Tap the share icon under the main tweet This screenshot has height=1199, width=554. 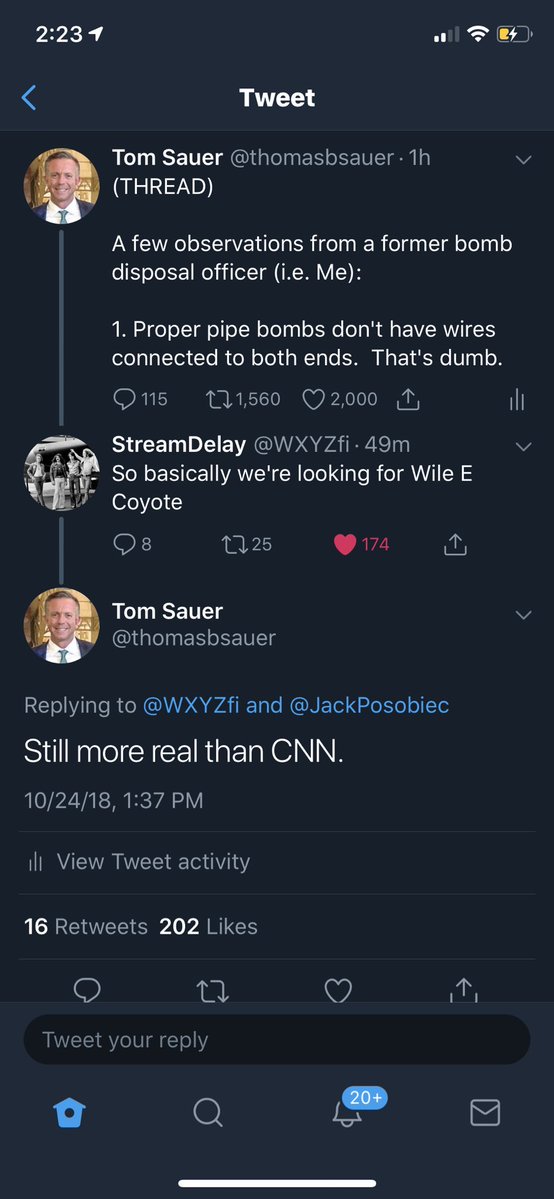coord(464,990)
